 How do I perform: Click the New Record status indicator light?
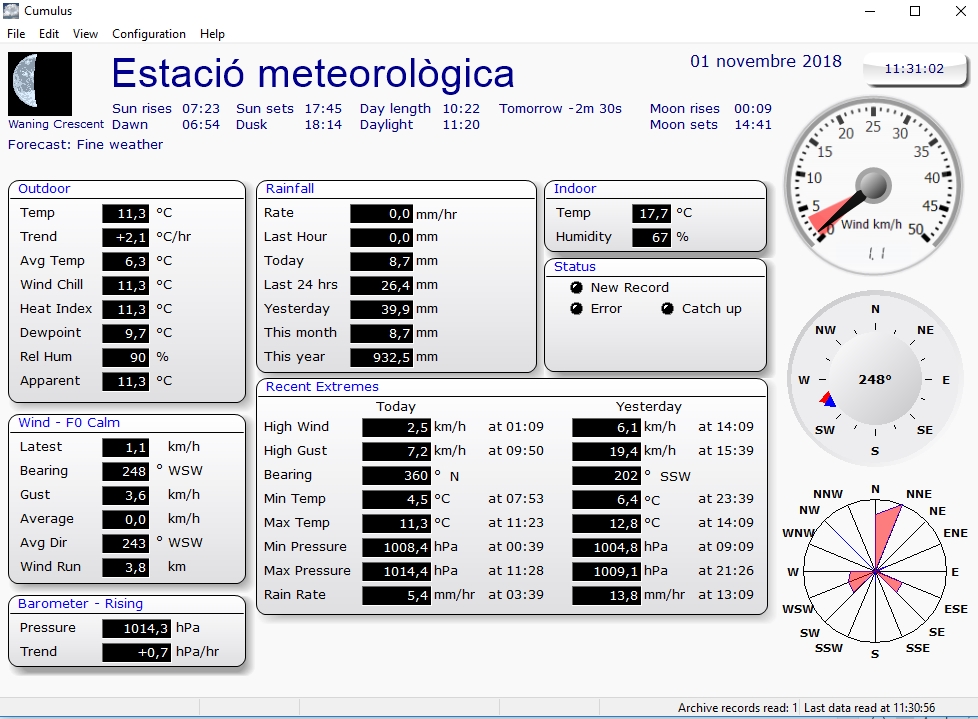(x=576, y=288)
